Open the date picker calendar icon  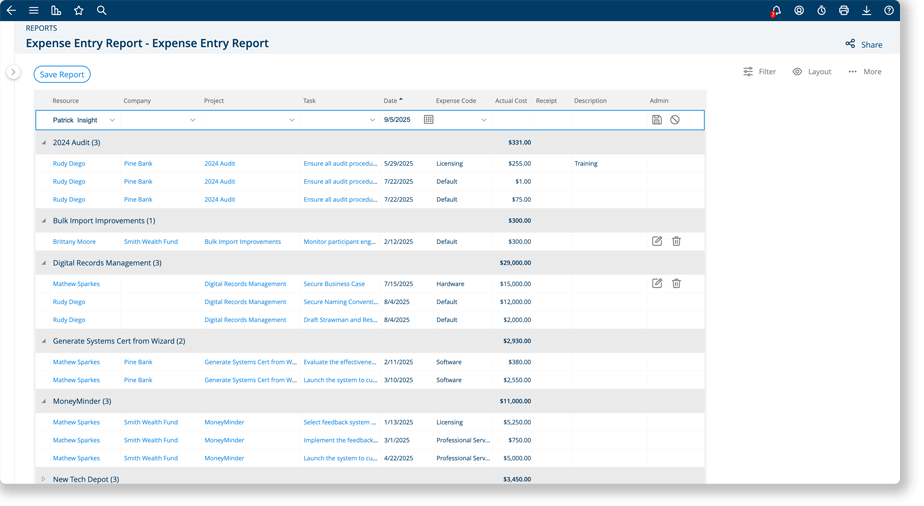428,120
